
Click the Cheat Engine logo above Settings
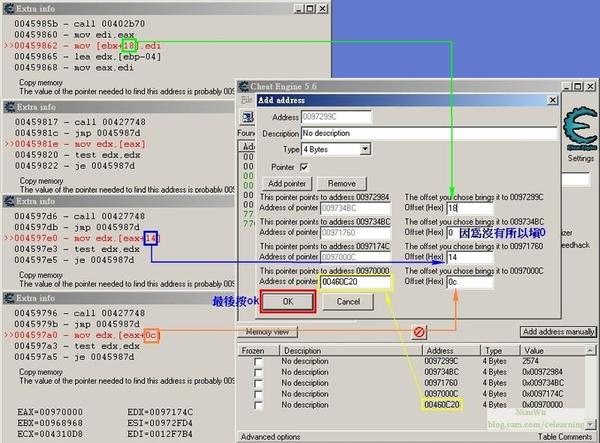coord(580,129)
